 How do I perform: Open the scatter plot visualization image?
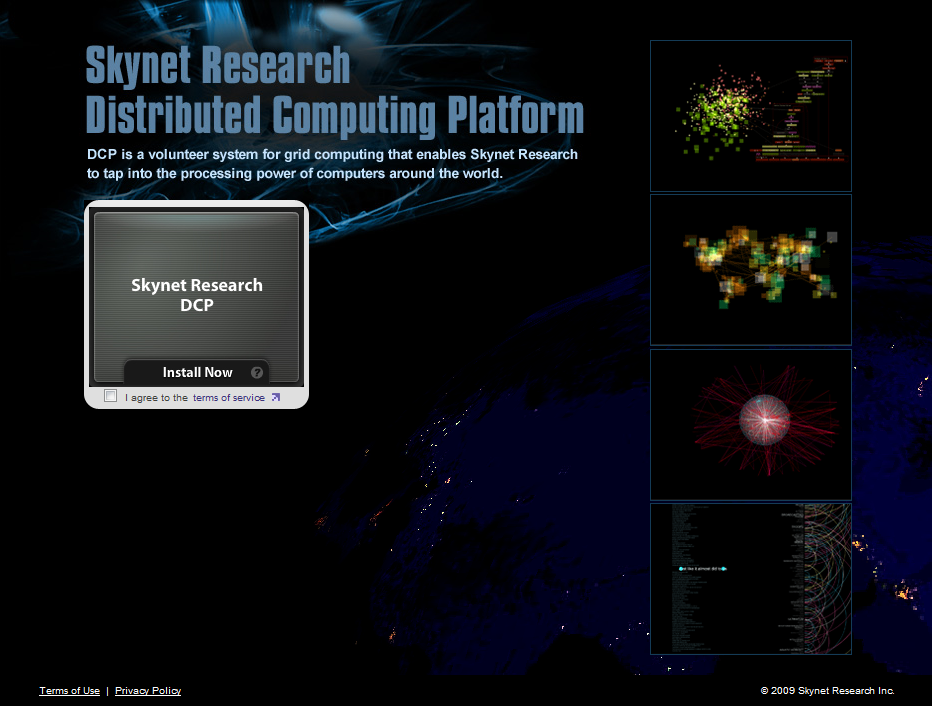[x=750, y=115]
